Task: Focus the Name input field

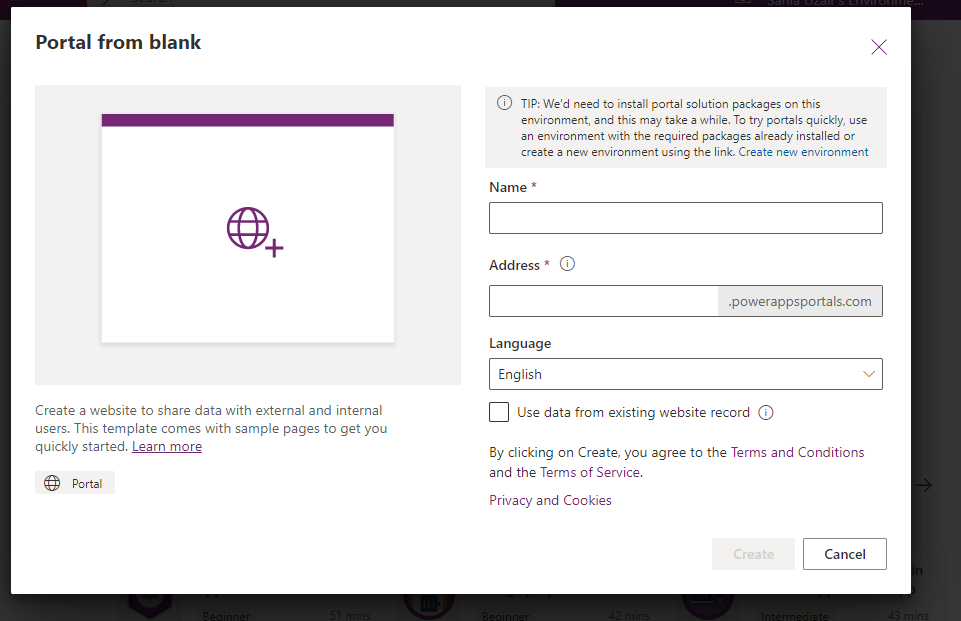Action: 686,218
